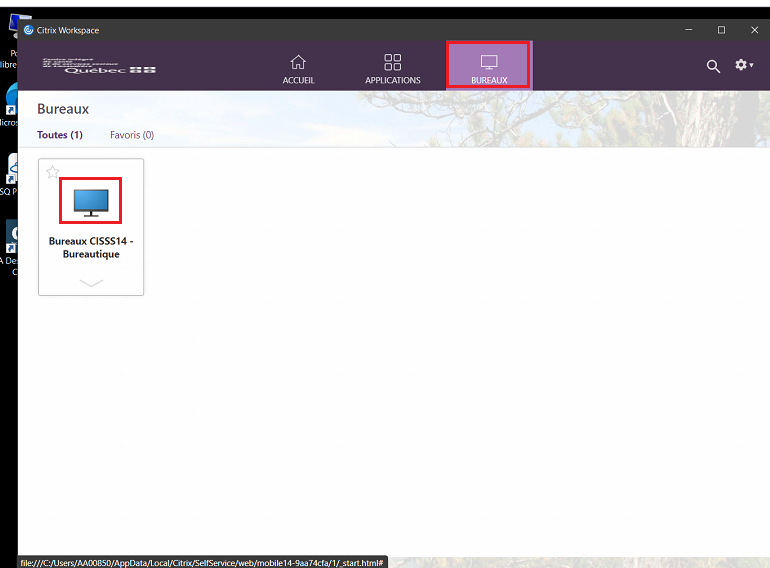
Task: Click the Bureaux CISSS14 - Bureautique label
Action: 91,247
